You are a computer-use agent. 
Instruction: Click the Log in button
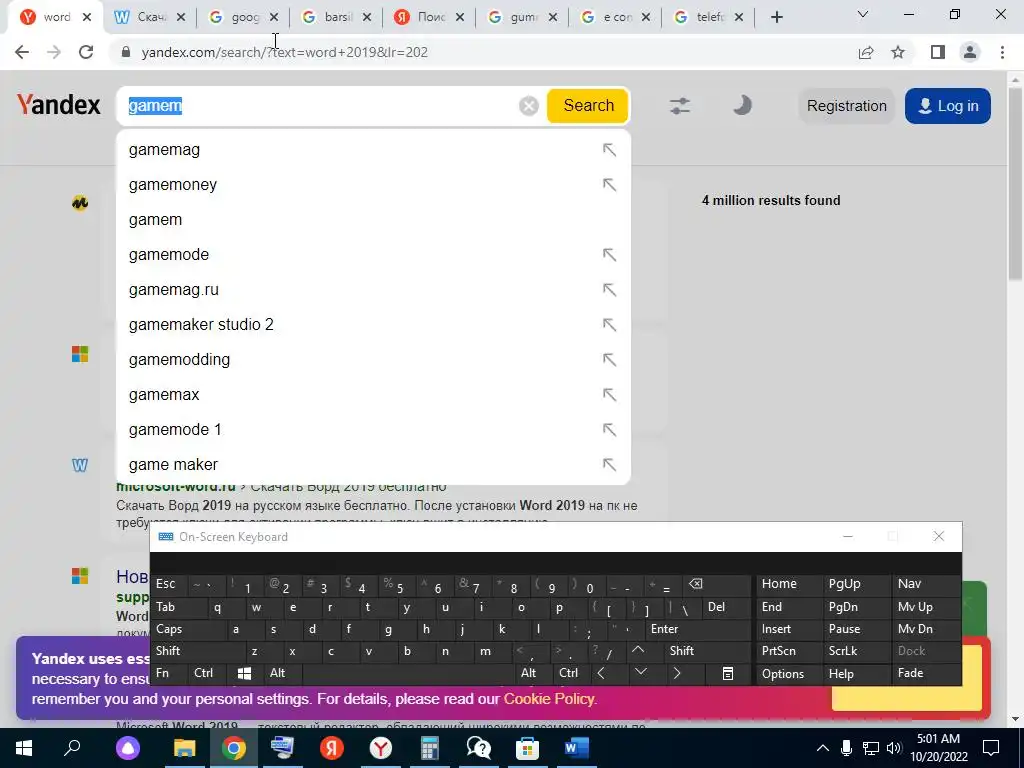[948, 106]
